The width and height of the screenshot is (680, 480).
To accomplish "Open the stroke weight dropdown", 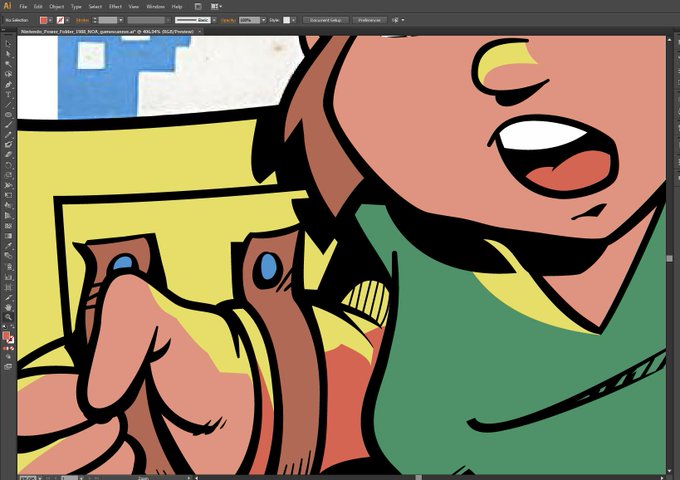I will coord(121,20).
